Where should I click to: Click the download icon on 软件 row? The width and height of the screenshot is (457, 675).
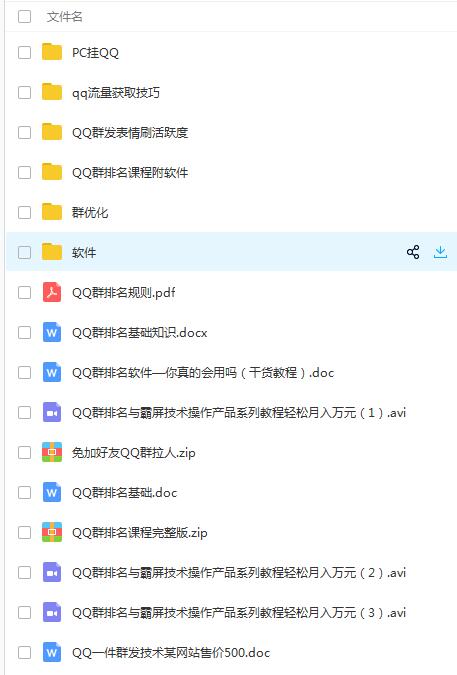click(x=440, y=252)
